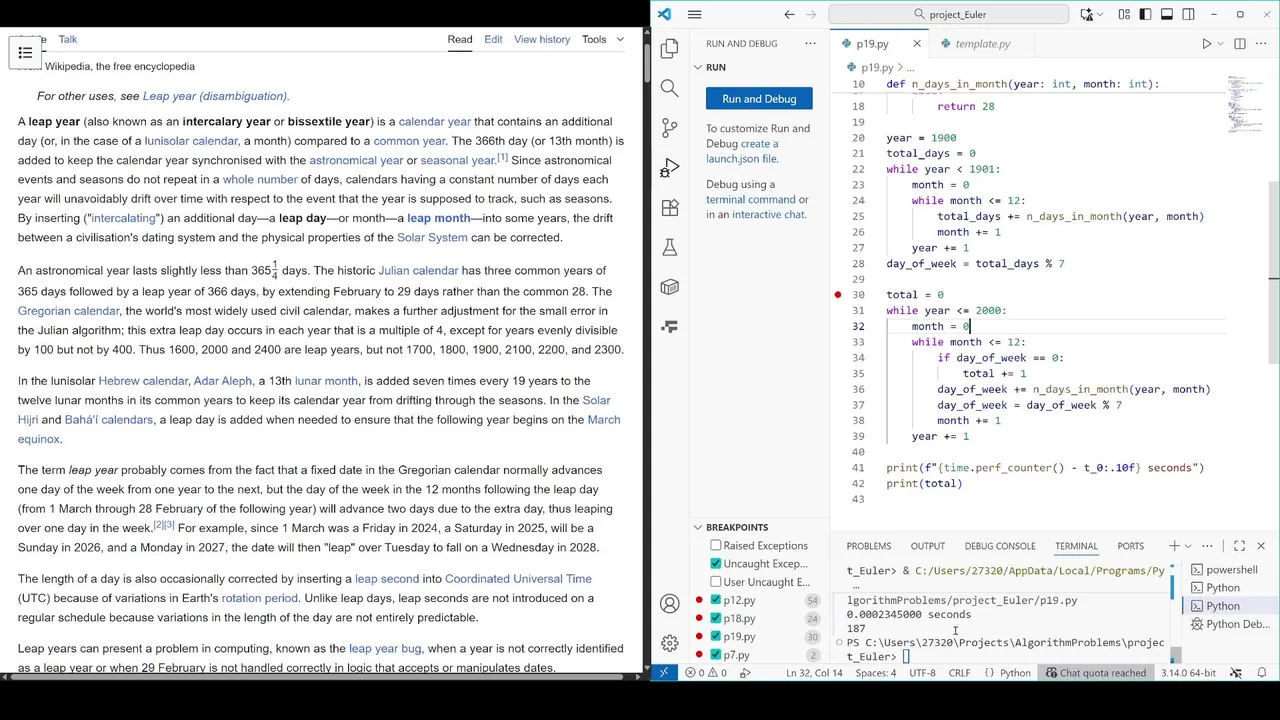Open the Wikipedia Tools dropdown
The height and width of the screenshot is (720, 1280).
603,39
